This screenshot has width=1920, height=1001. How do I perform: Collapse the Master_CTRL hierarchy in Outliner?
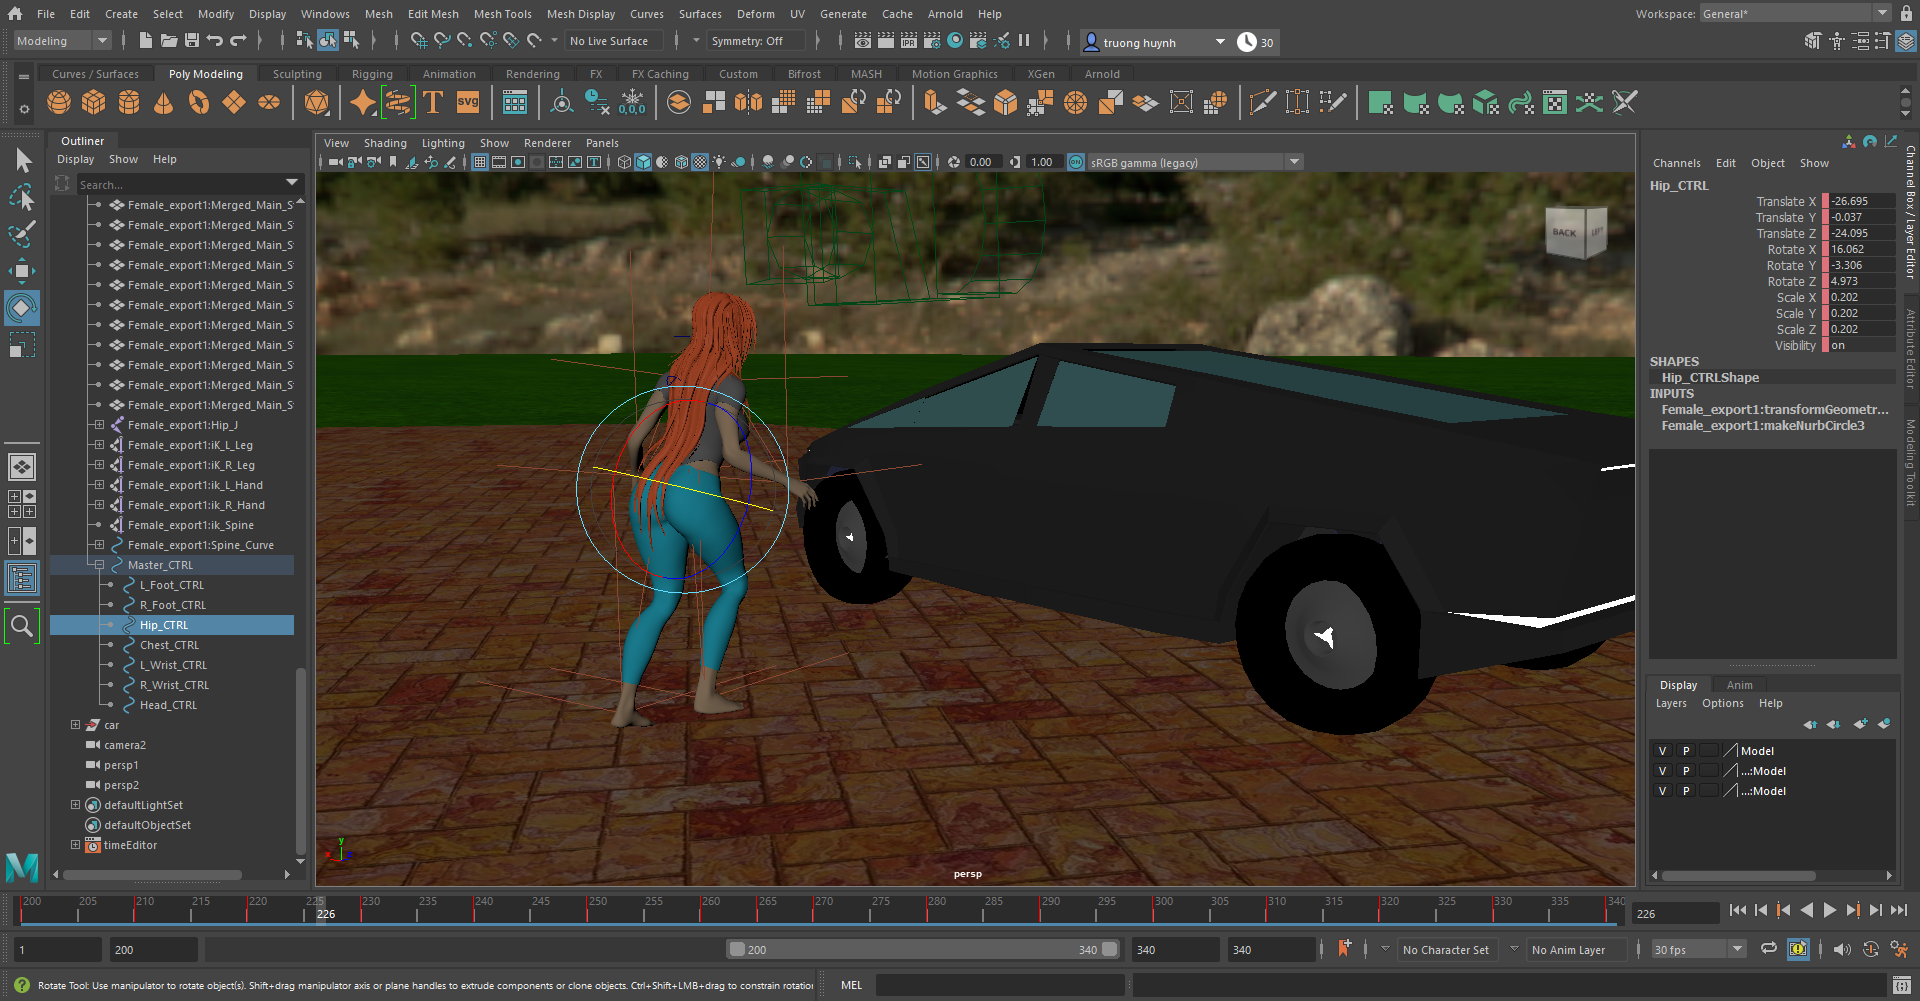pyautogui.click(x=99, y=564)
